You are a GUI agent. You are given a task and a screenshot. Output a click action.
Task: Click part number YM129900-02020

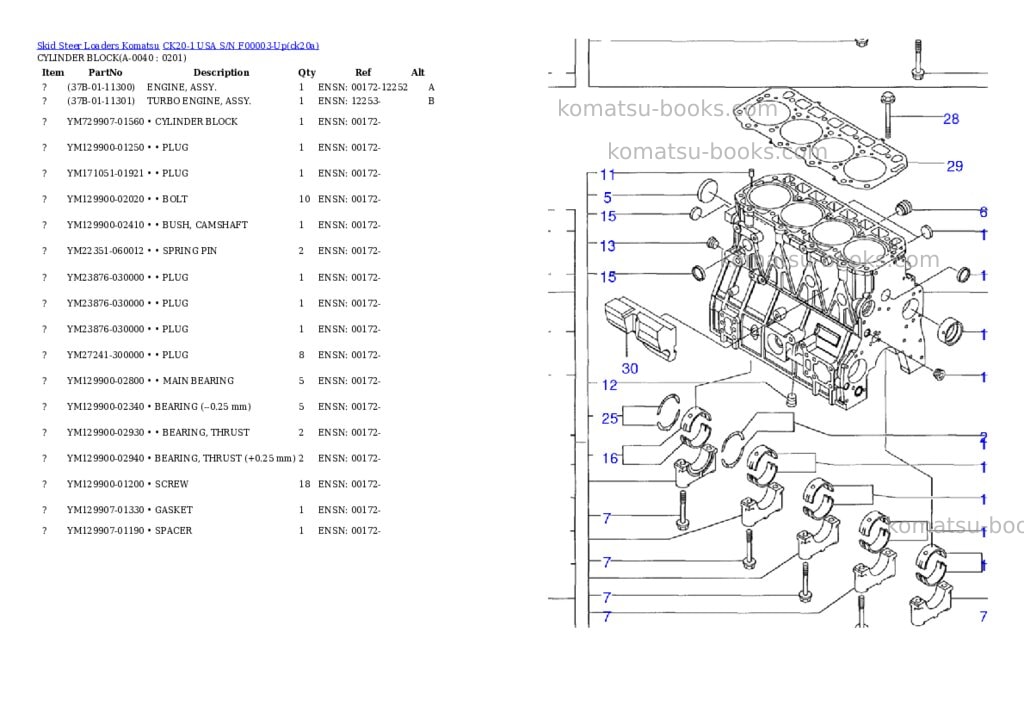(105, 199)
